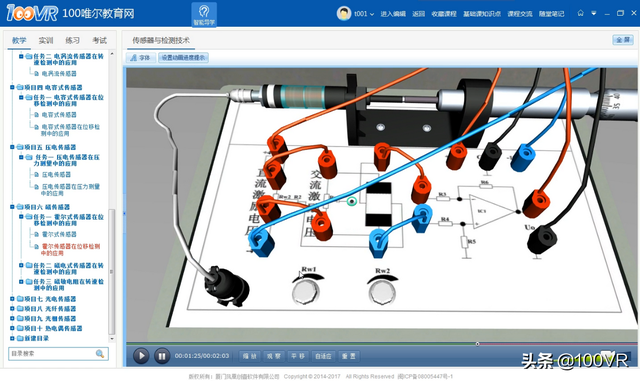This screenshot has height=381, width=640.
Task: Pause the animation with the pause button
Action: 162,356
